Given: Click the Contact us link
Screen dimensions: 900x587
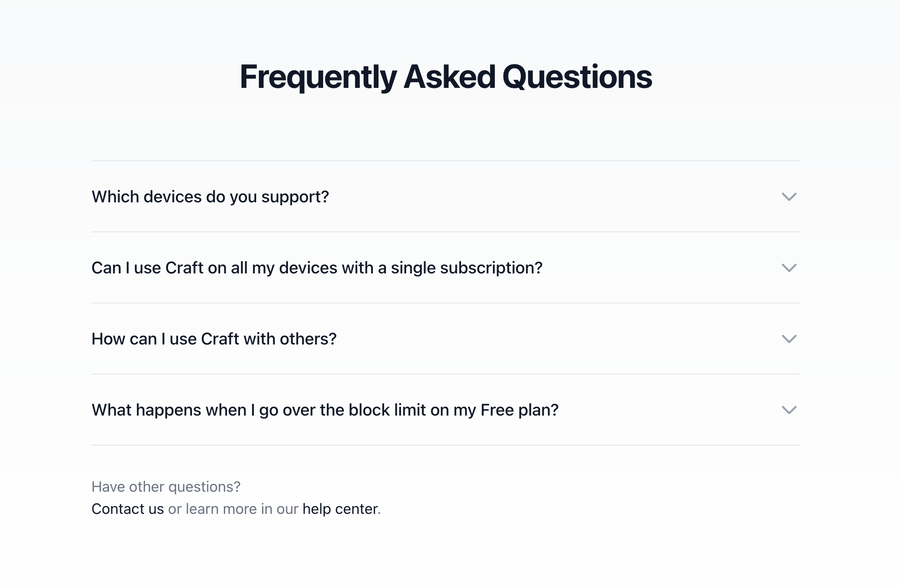Looking at the screenshot, I should (x=127, y=509).
